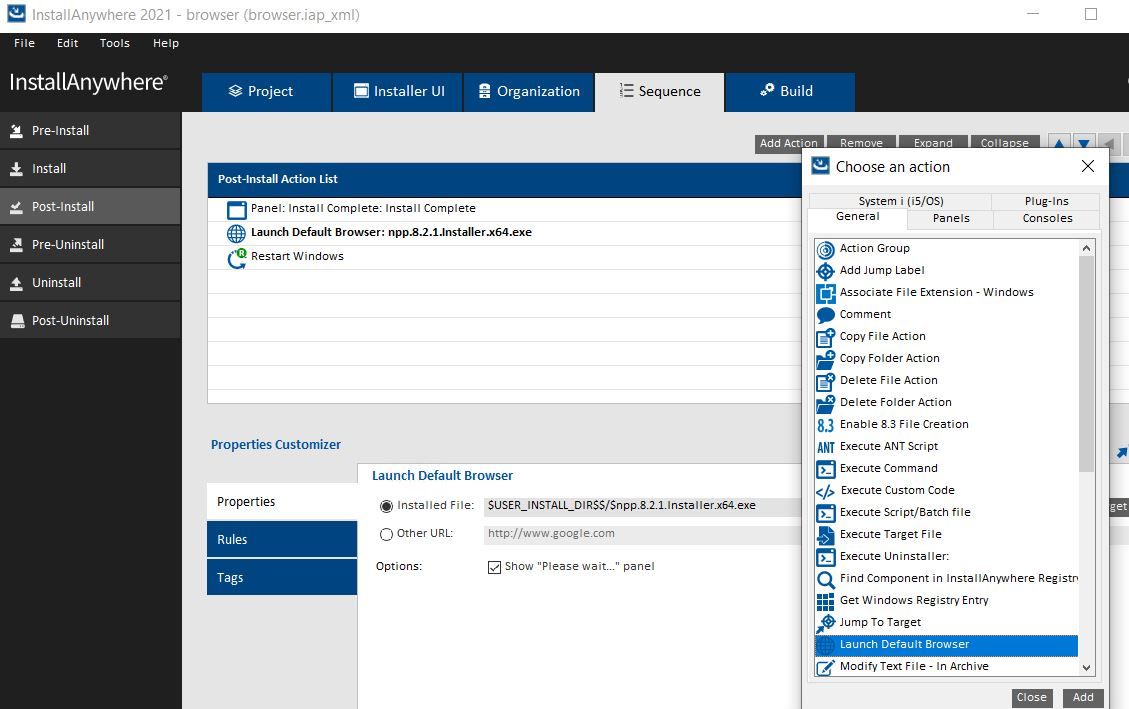The width and height of the screenshot is (1129, 709).
Task: Click the Add Action button
Action: (788, 143)
